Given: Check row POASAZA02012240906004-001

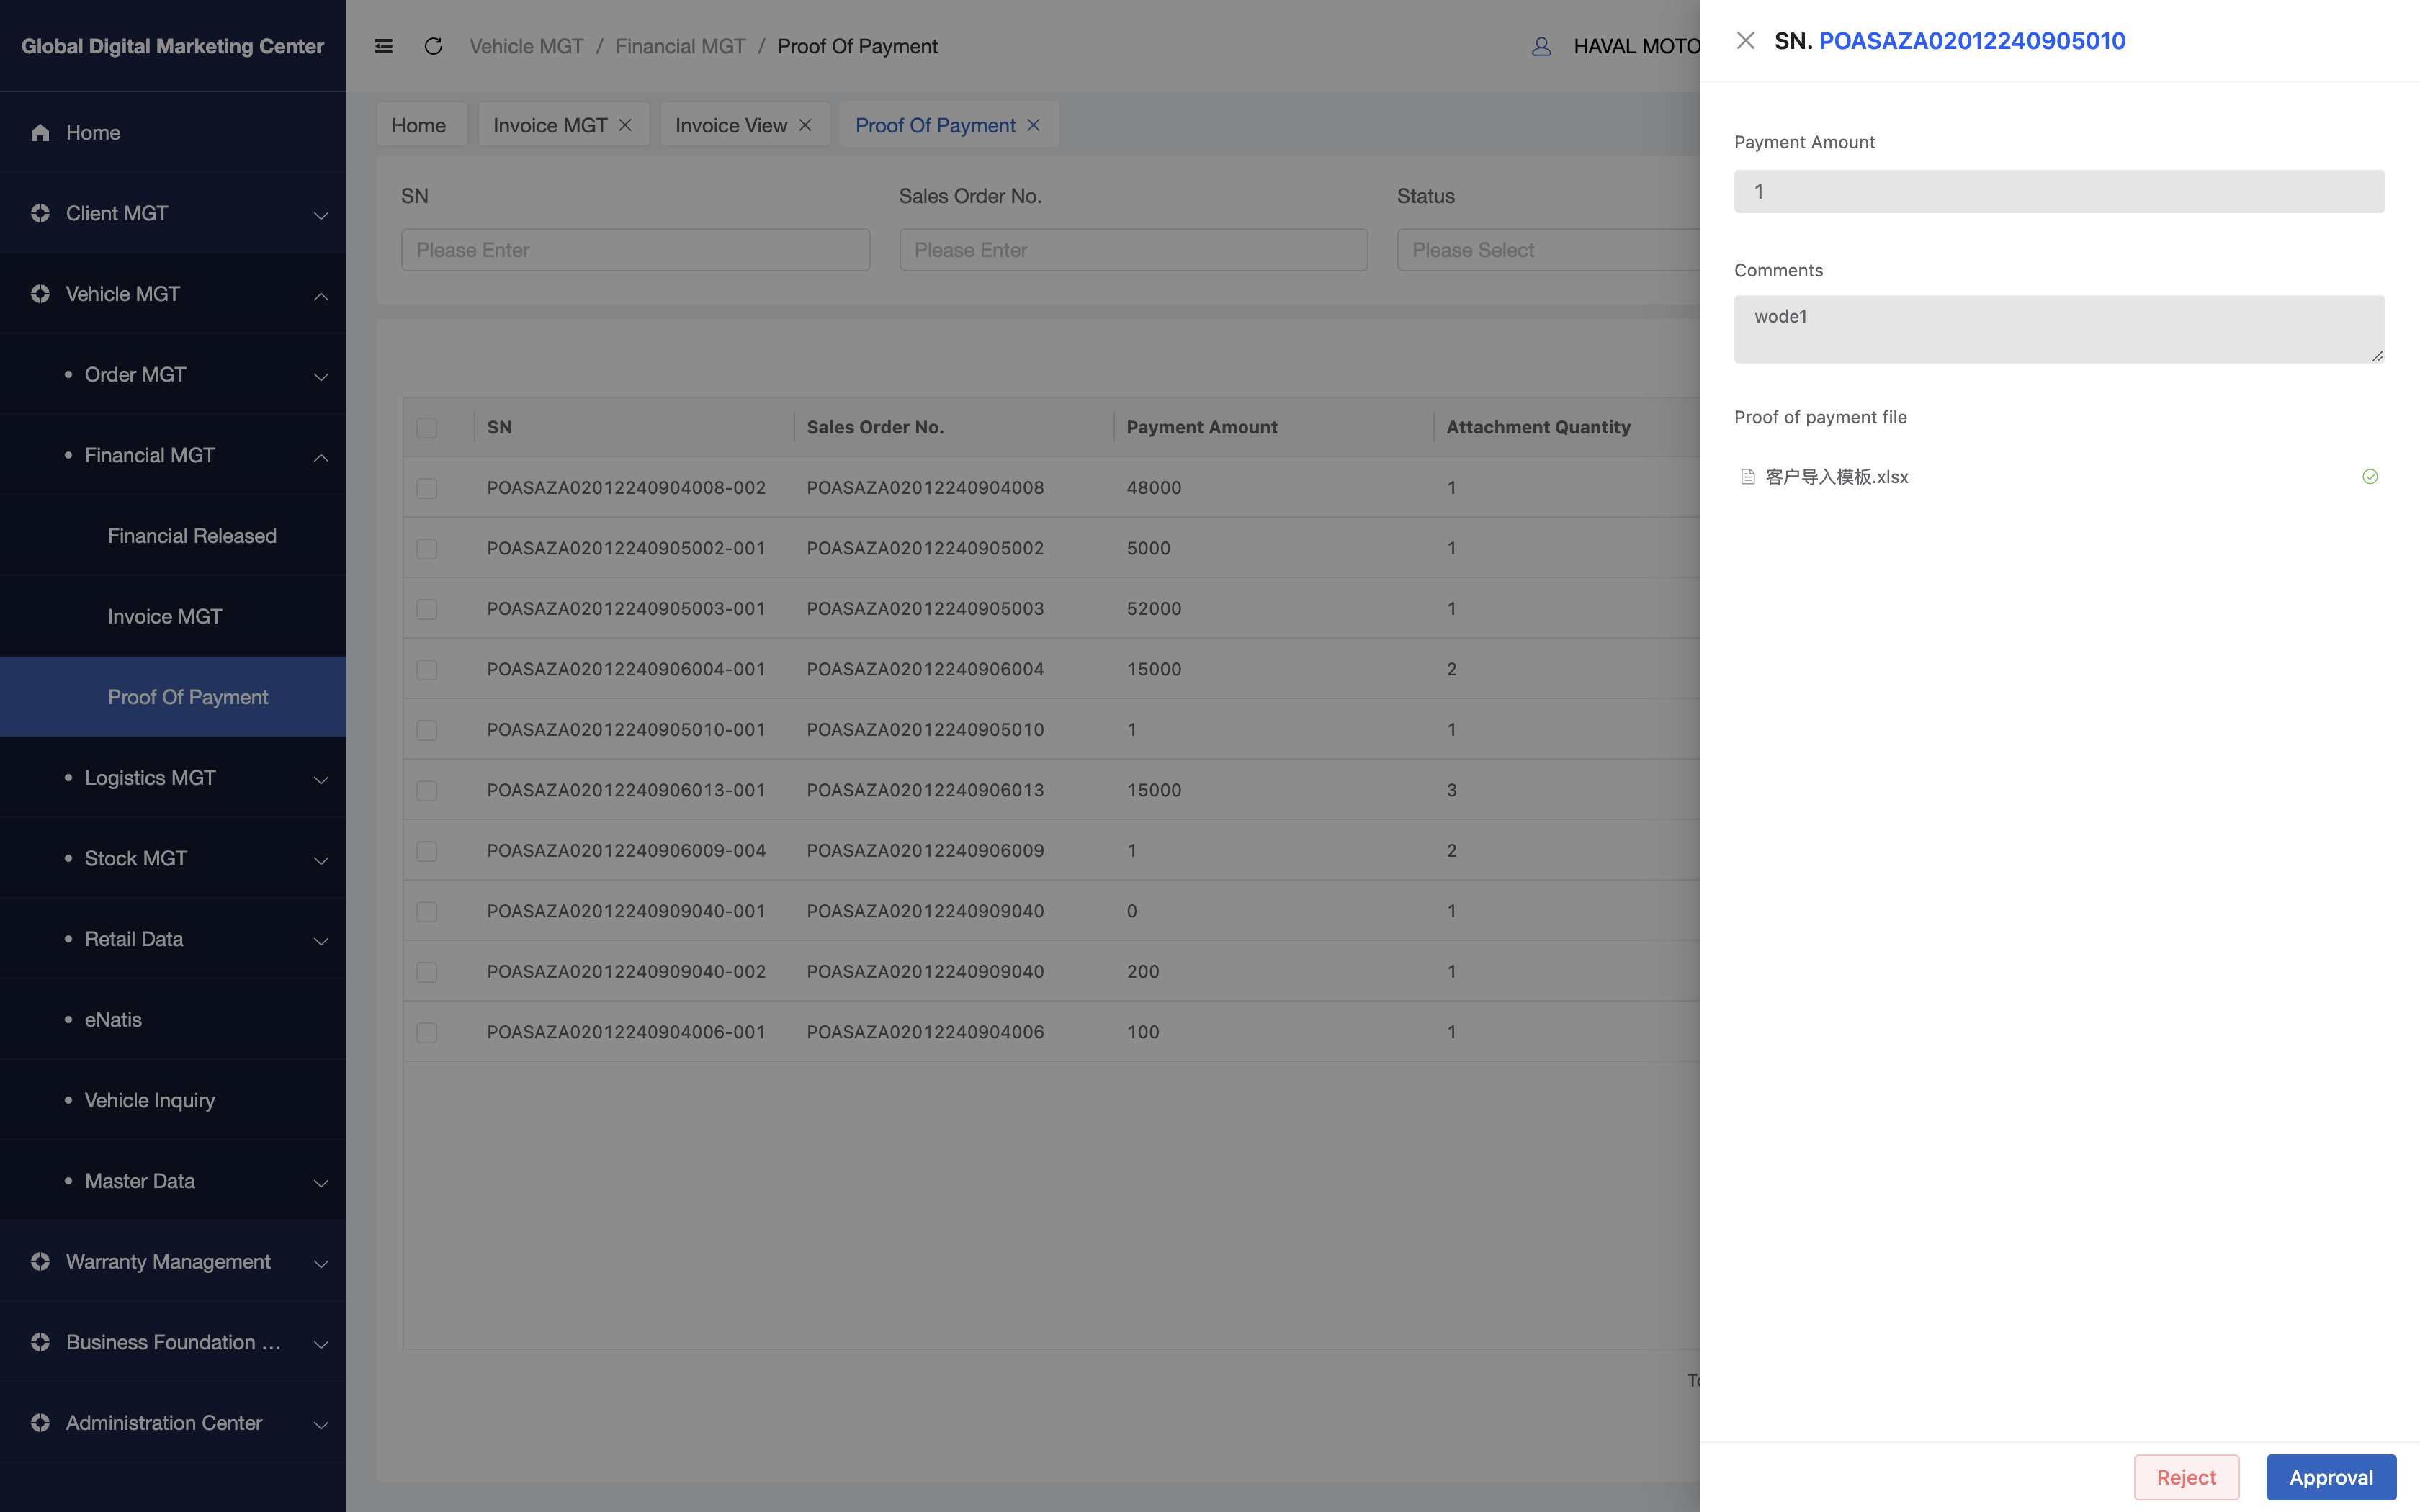Looking at the screenshot, I should 427,669.
